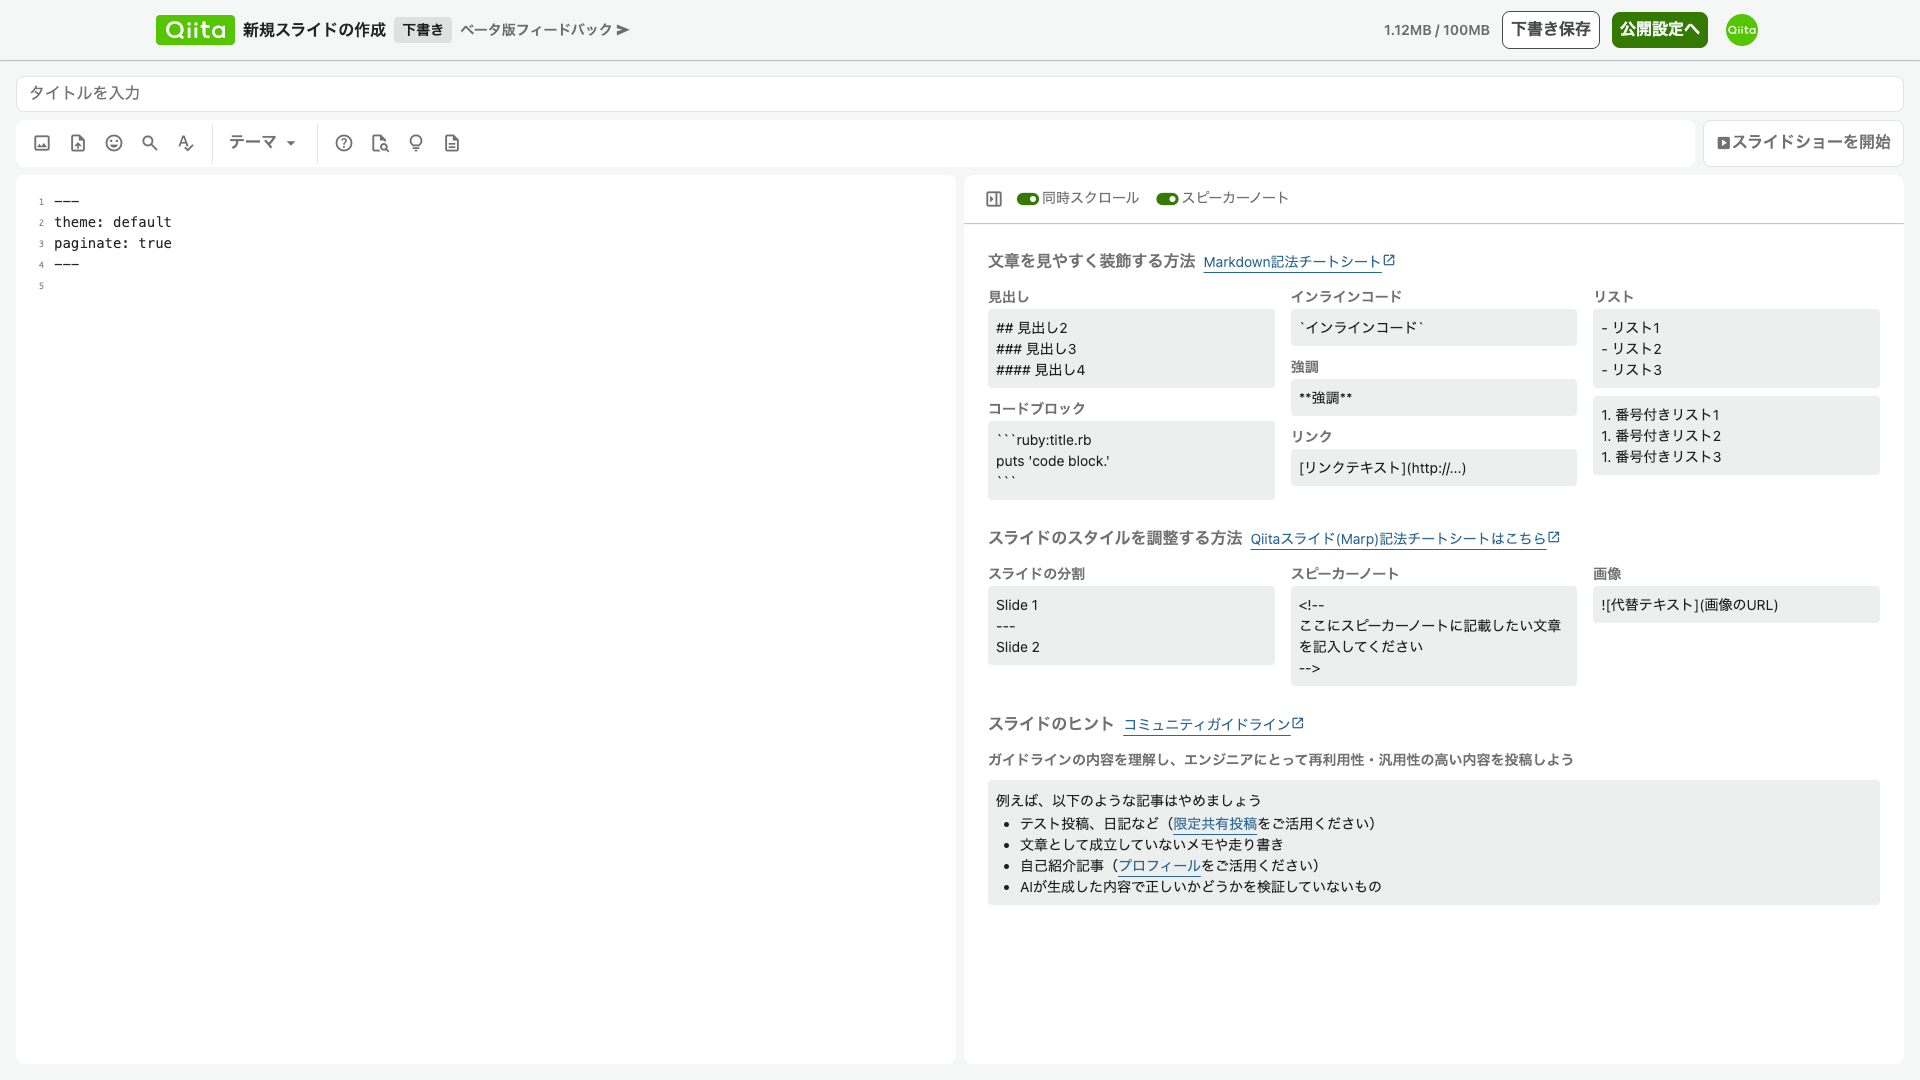Viewport: 1920px width, 1080px height.
Task: Click the Slide 1 / Slide 2 split sample
Action: pyautogui.click(x=1131, y=626)
